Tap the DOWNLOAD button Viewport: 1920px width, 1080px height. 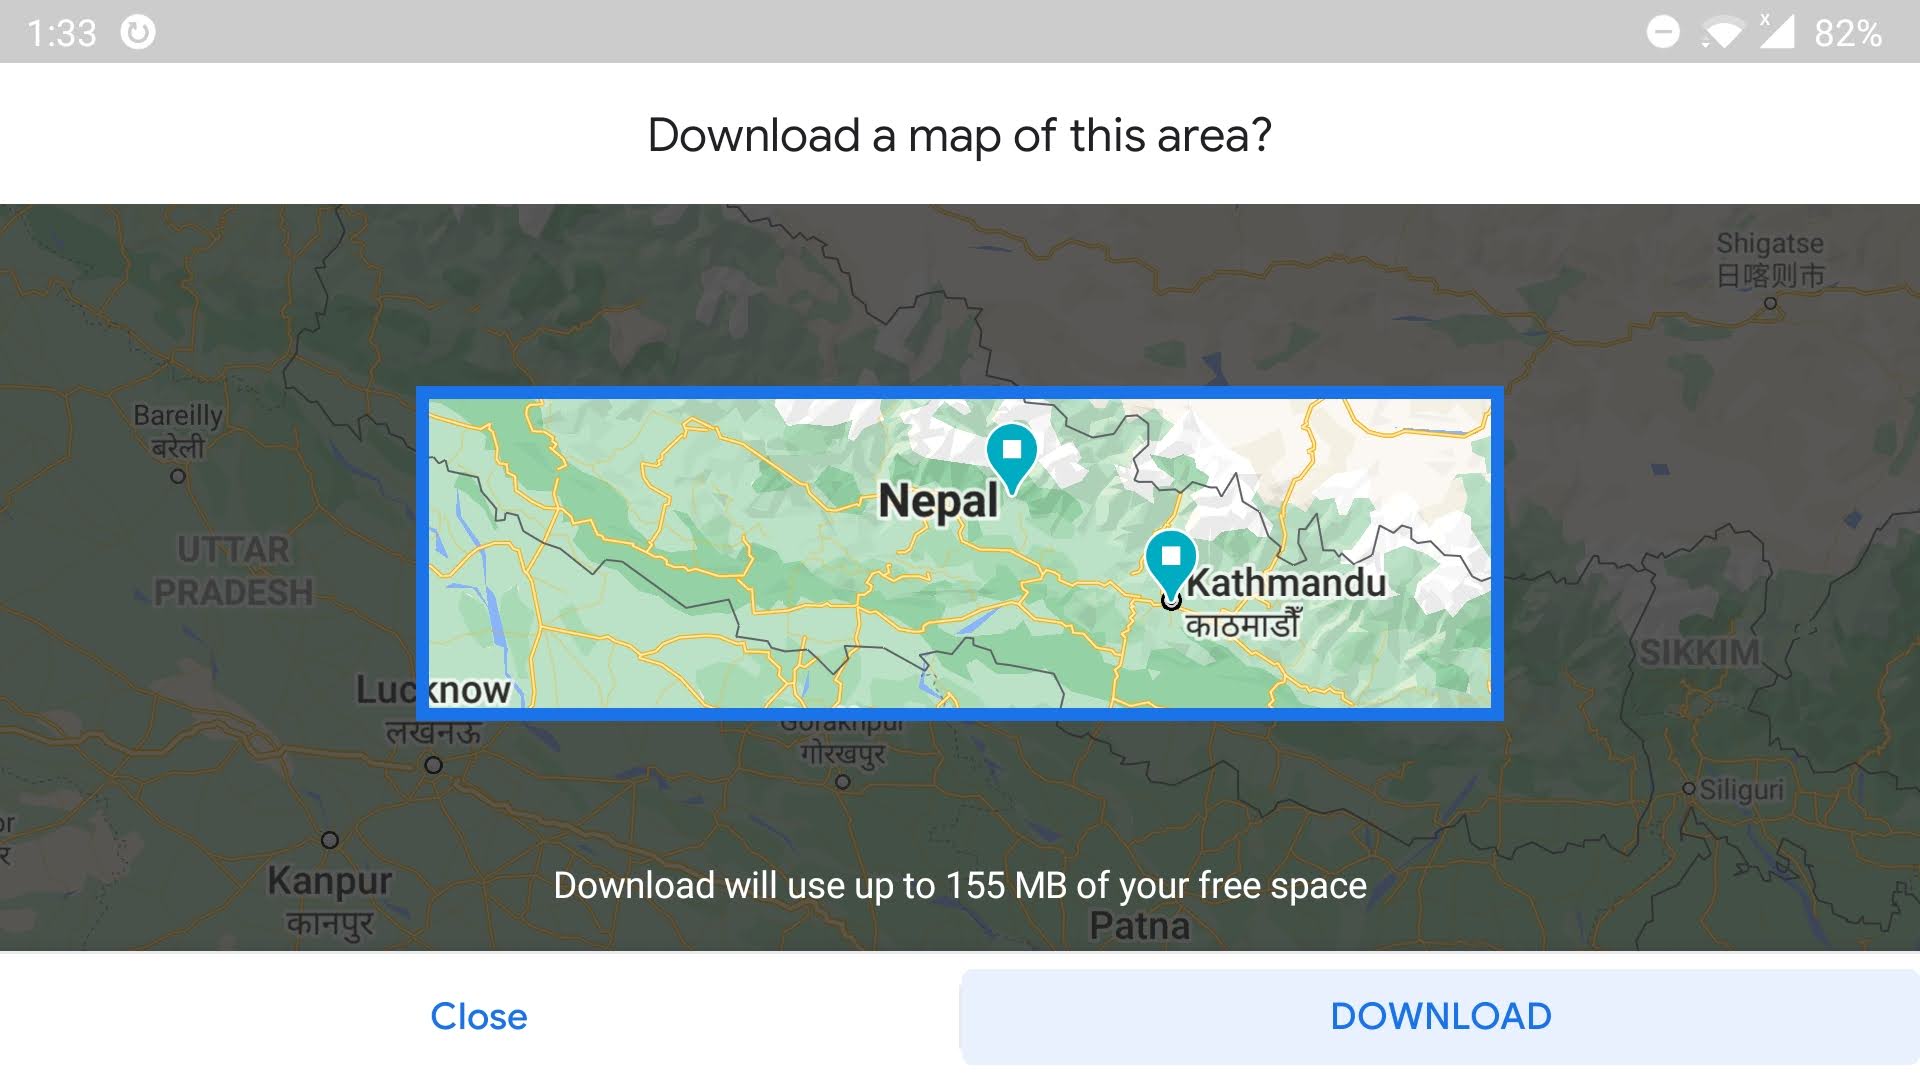pos(1440,1016)
